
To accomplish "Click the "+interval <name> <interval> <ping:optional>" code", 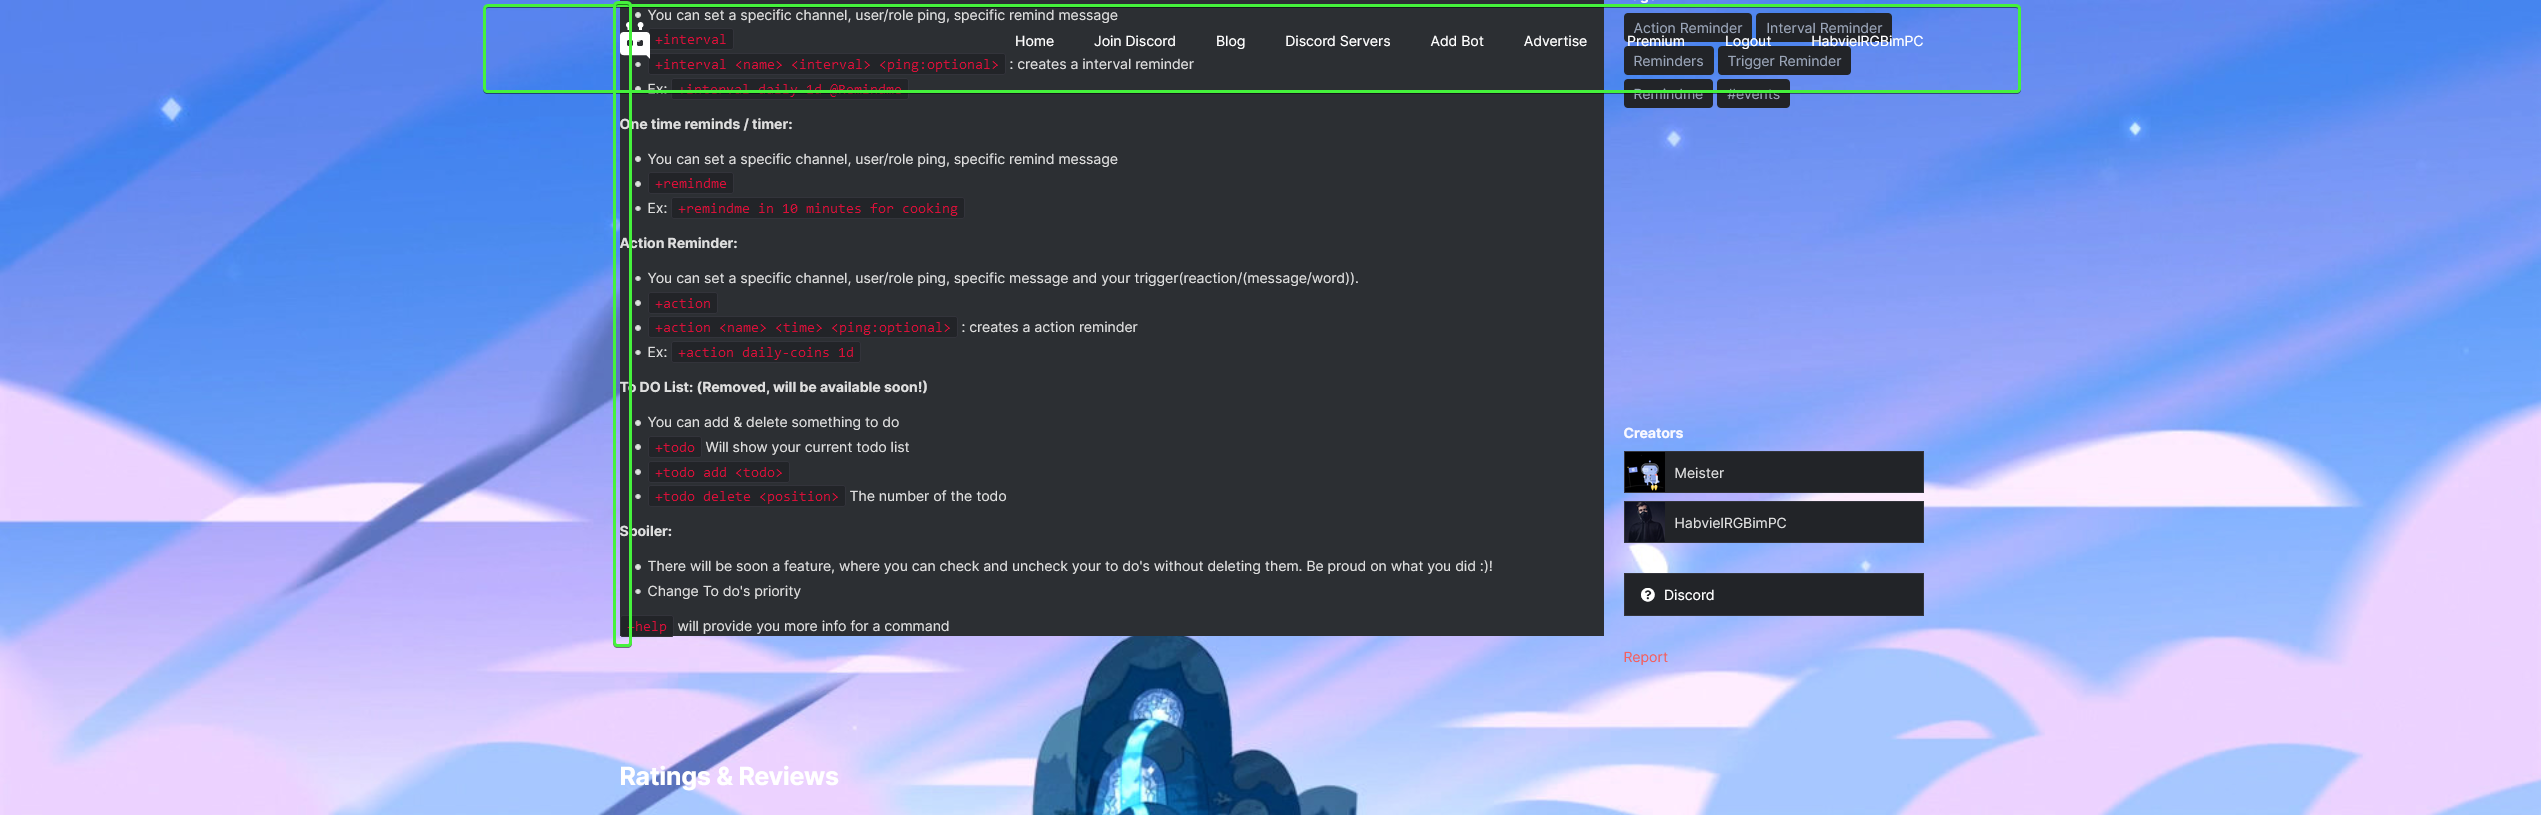I will [x=826, y=65].
